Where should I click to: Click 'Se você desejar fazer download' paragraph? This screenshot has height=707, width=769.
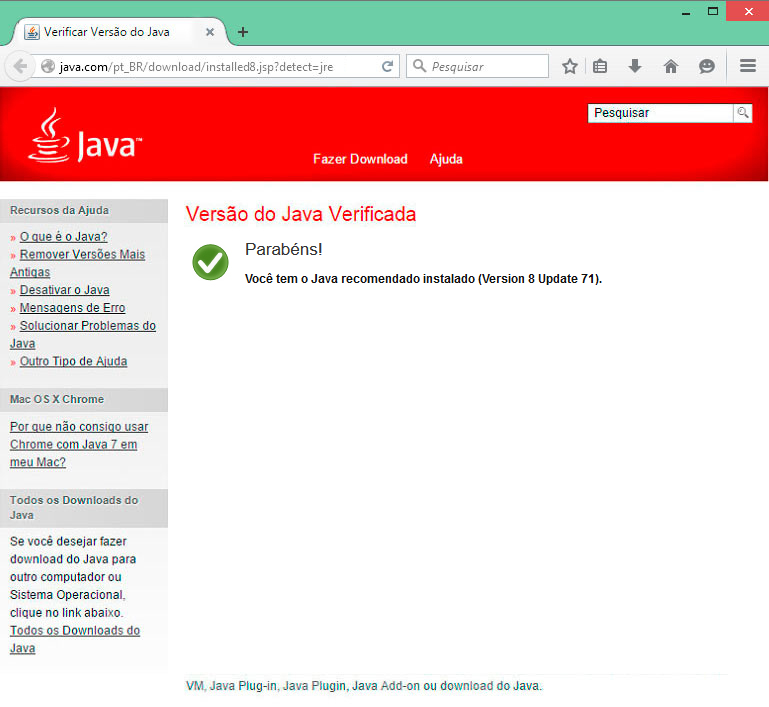pyautogui.click(x=73, y=577)
